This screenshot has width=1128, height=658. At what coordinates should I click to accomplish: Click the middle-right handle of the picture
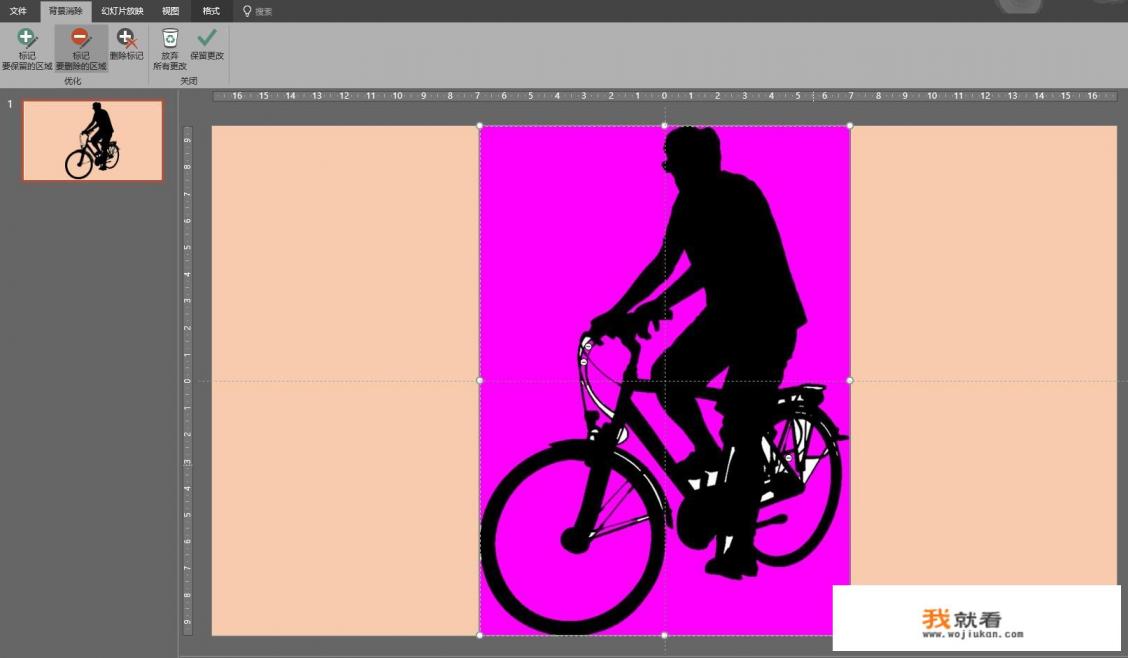pyautogui.click(x=850, y=380)
